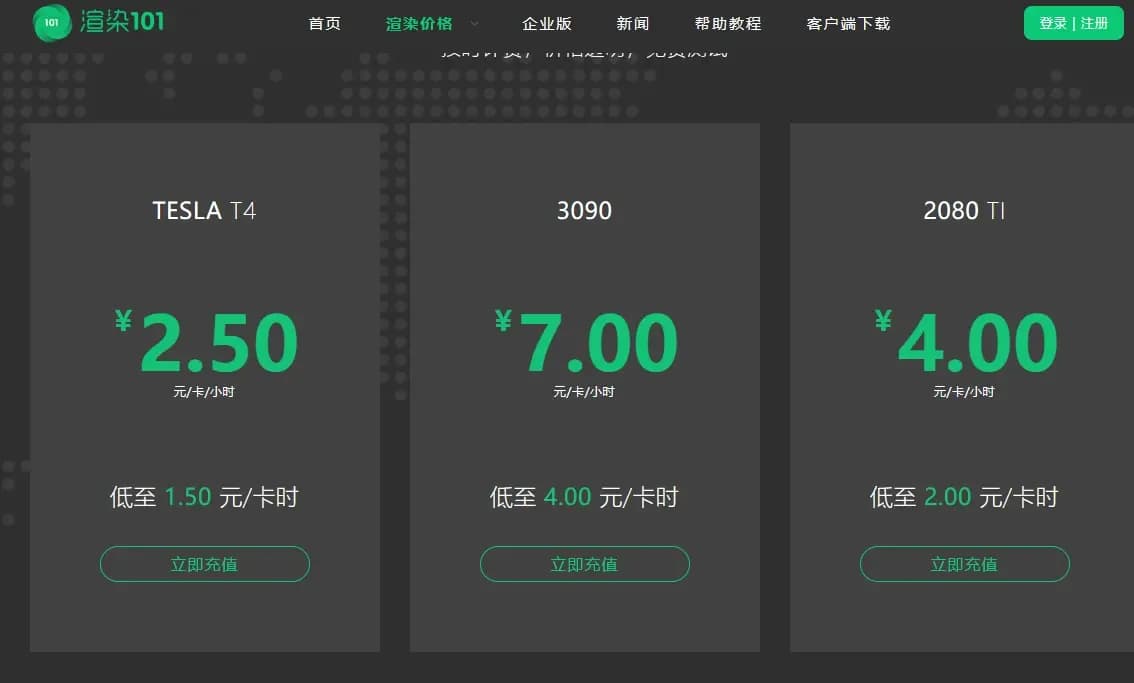Expand the 渲染价格 dropdown chevron
Viewport: 1134px width, 683px height.
coord(474,24)
